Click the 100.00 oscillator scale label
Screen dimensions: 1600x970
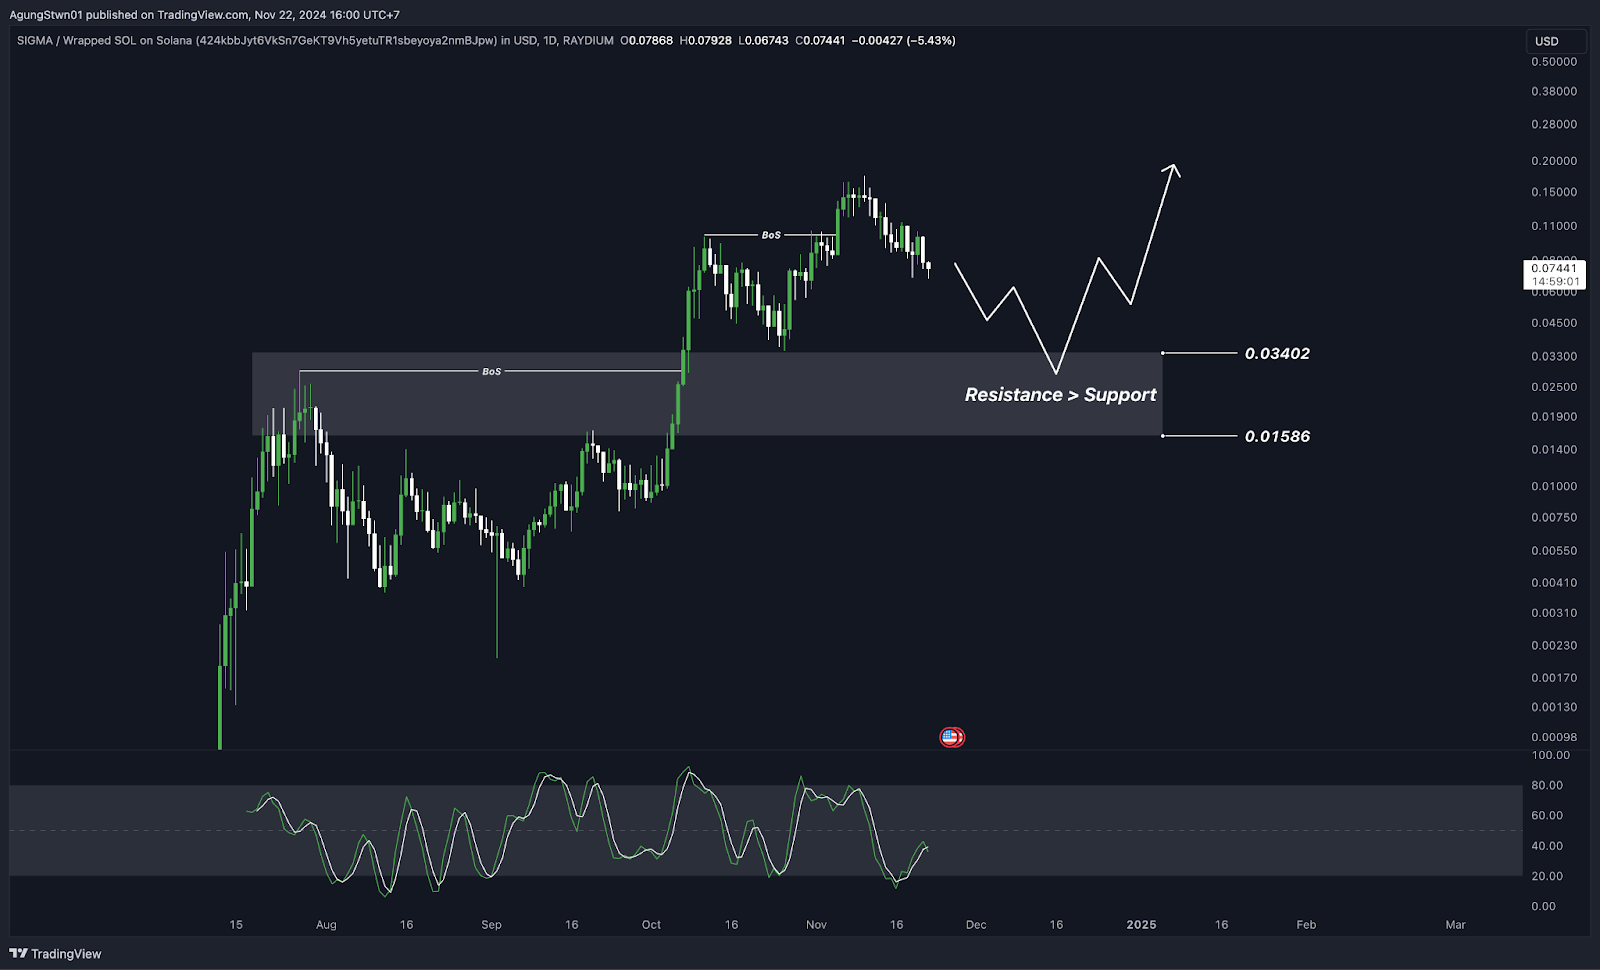coord(1550,755)
